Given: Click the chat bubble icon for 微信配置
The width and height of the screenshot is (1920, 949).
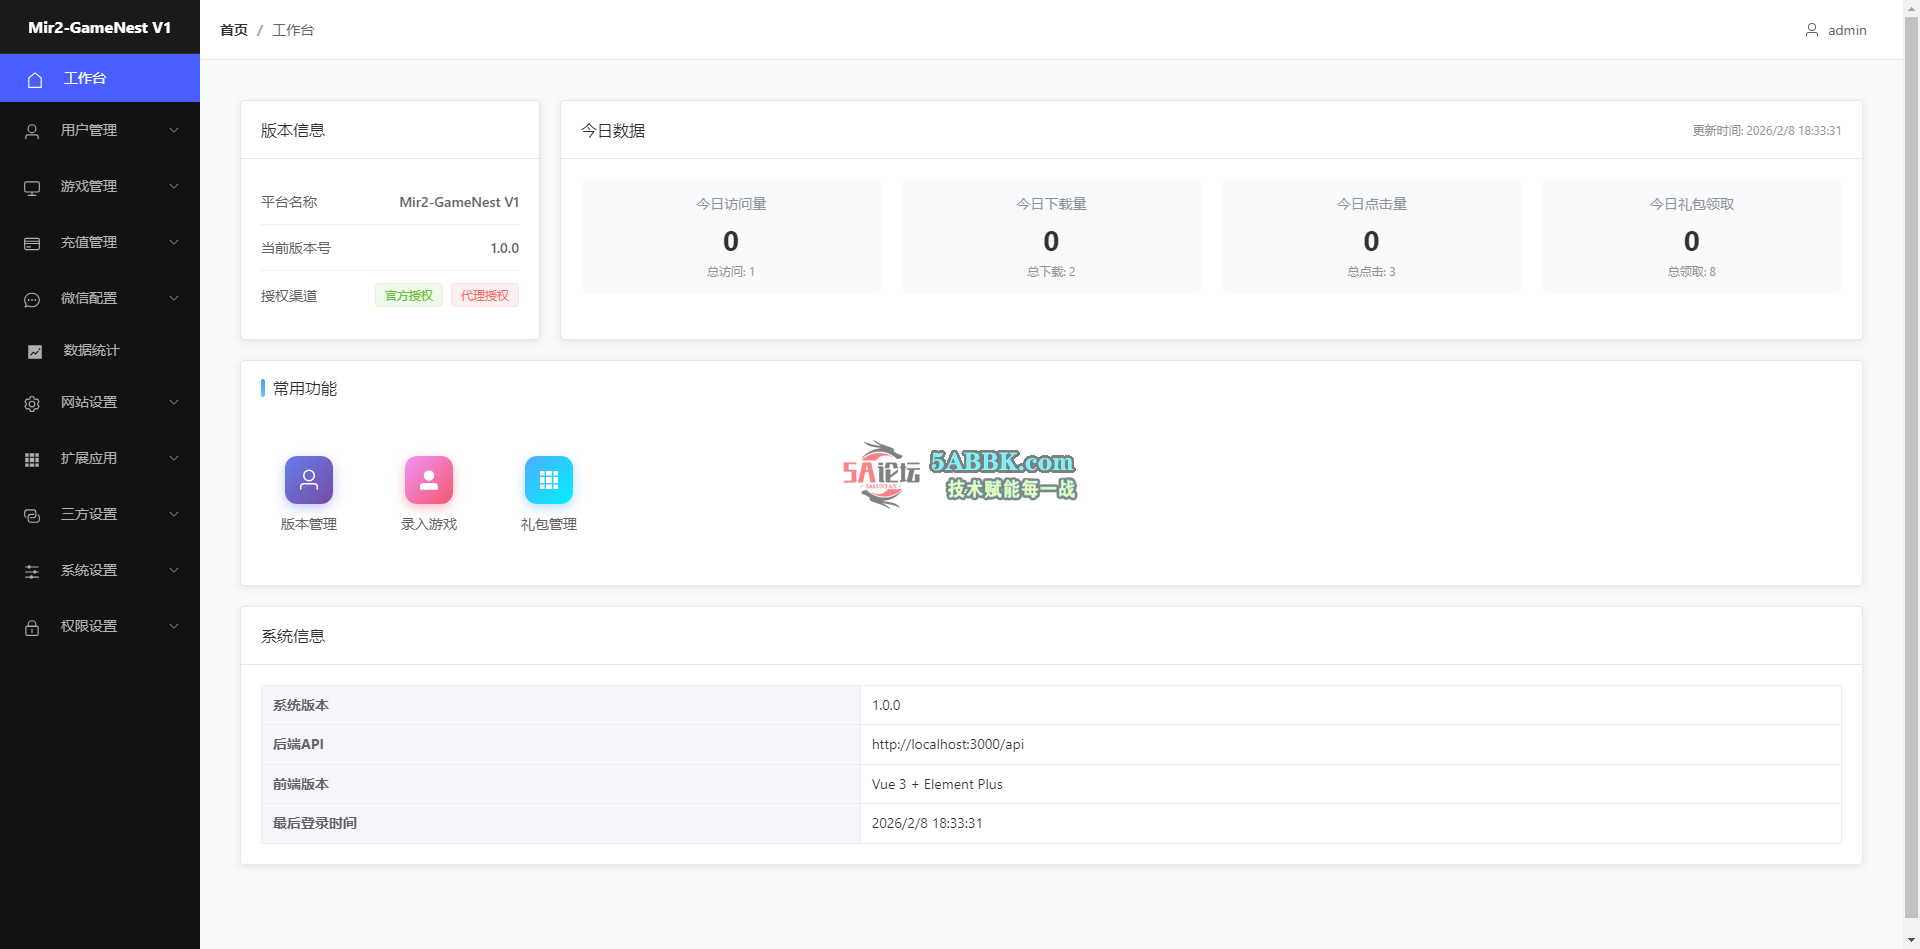Looking at the screenshot, I should tap(32, 299).
